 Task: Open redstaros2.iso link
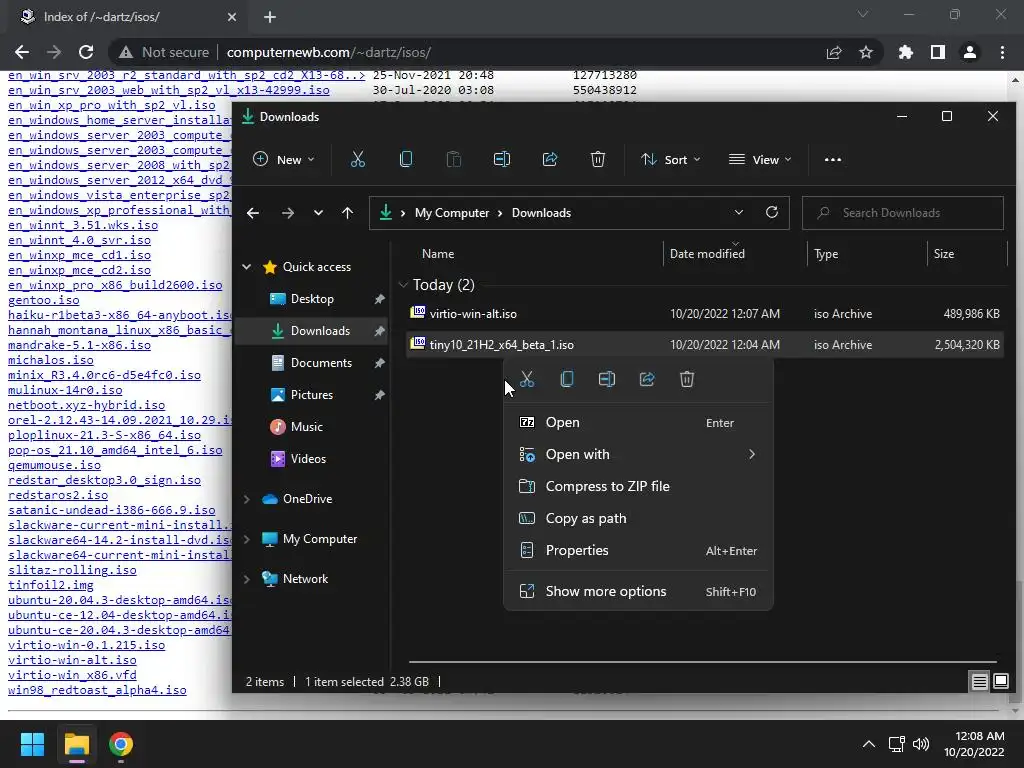pyautogui.click(x=58, y=495)
